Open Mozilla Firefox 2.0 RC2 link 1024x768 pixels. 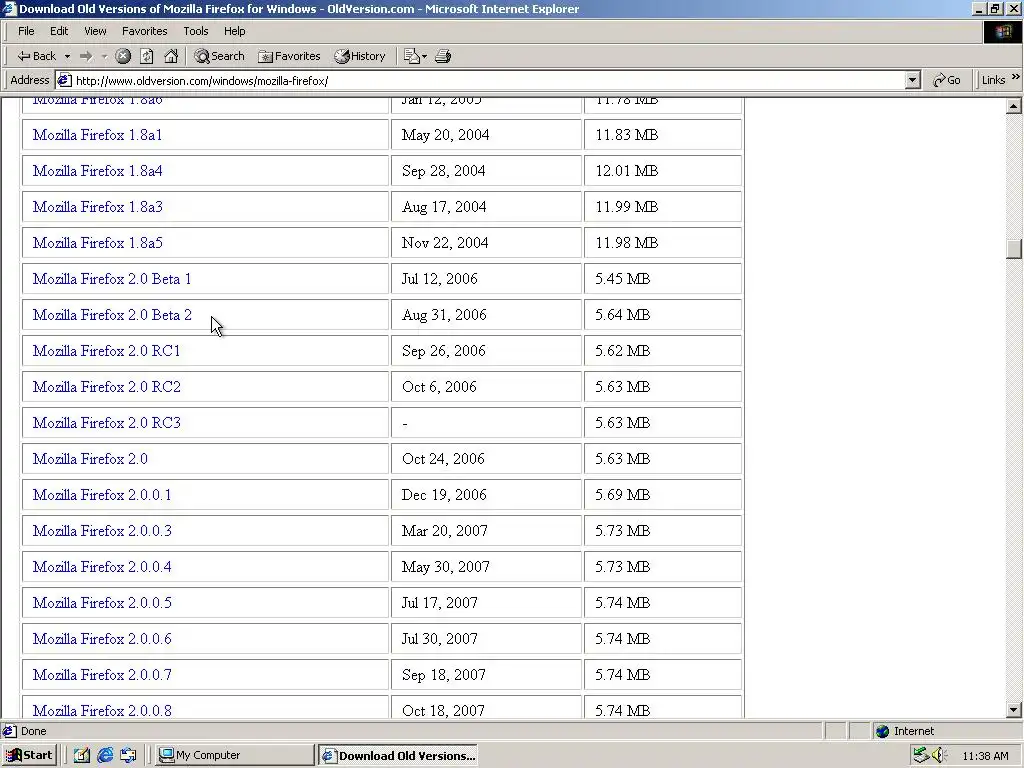[x=106, y=387]
